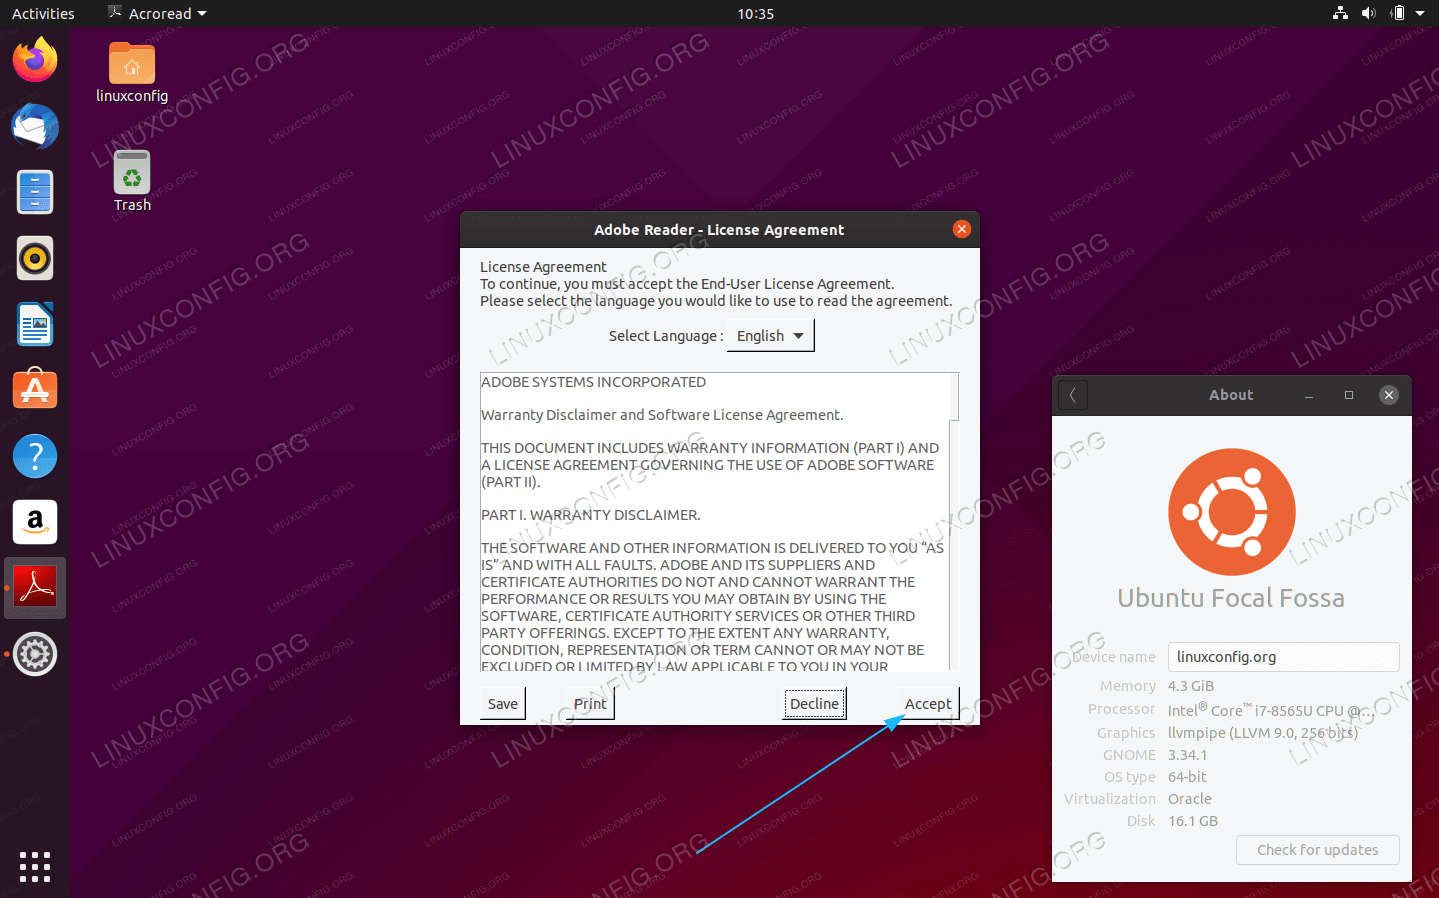Click the back arrow in About window
Viewport: 1439px width, 898px height.
(x=1073, y=395)
